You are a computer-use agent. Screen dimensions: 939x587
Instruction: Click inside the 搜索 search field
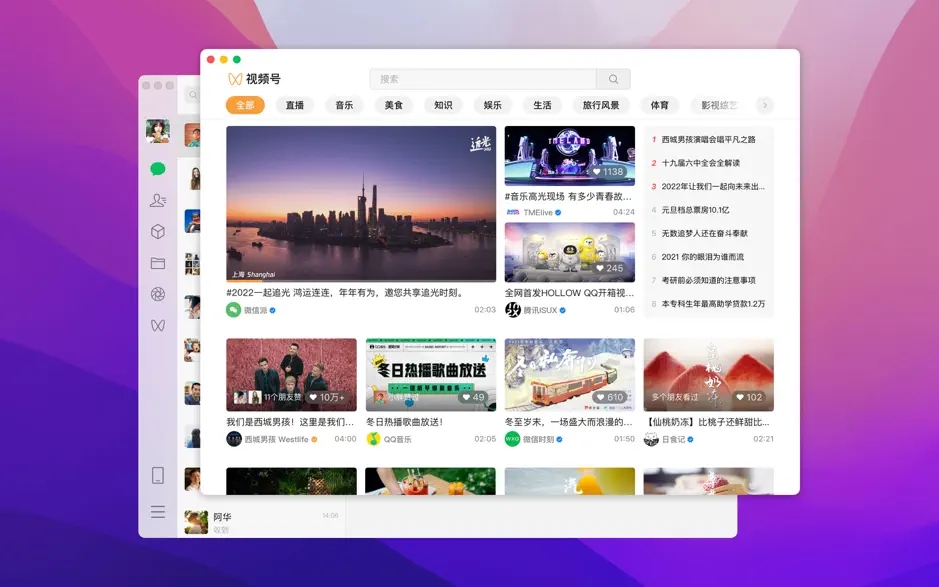pos(470,78)
